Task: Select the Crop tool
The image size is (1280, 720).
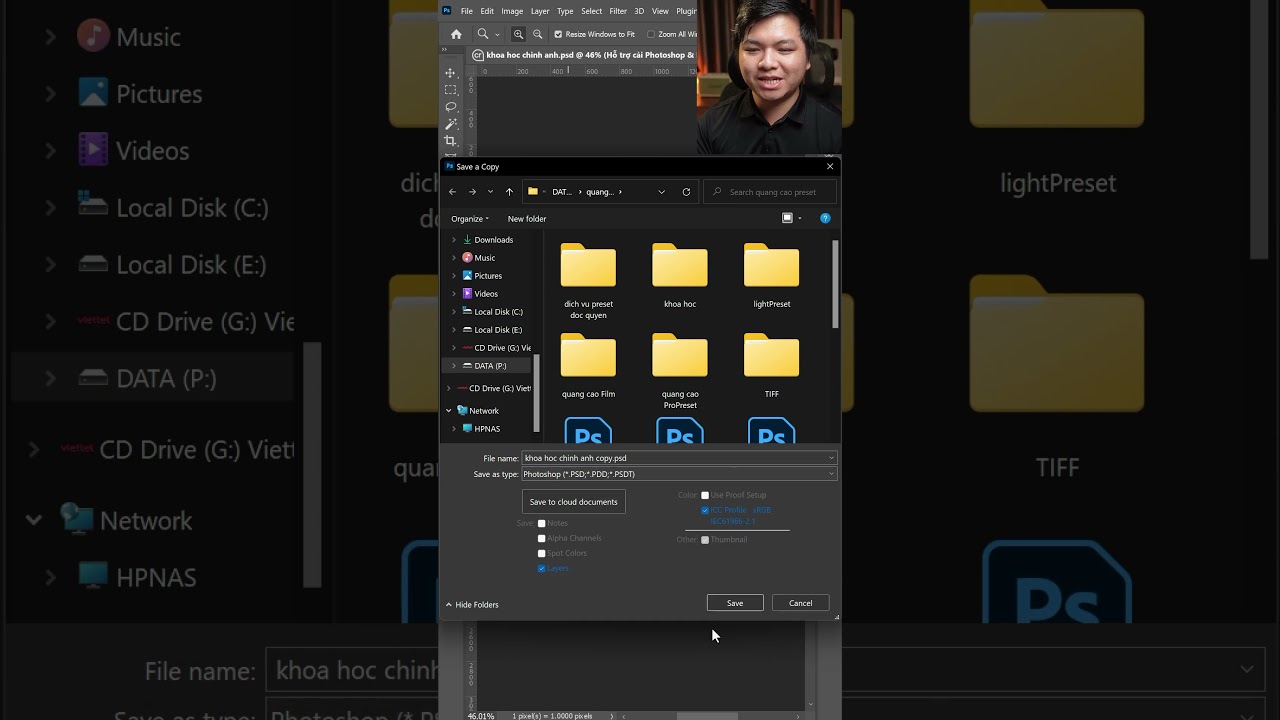Action: tap(450, 141)
